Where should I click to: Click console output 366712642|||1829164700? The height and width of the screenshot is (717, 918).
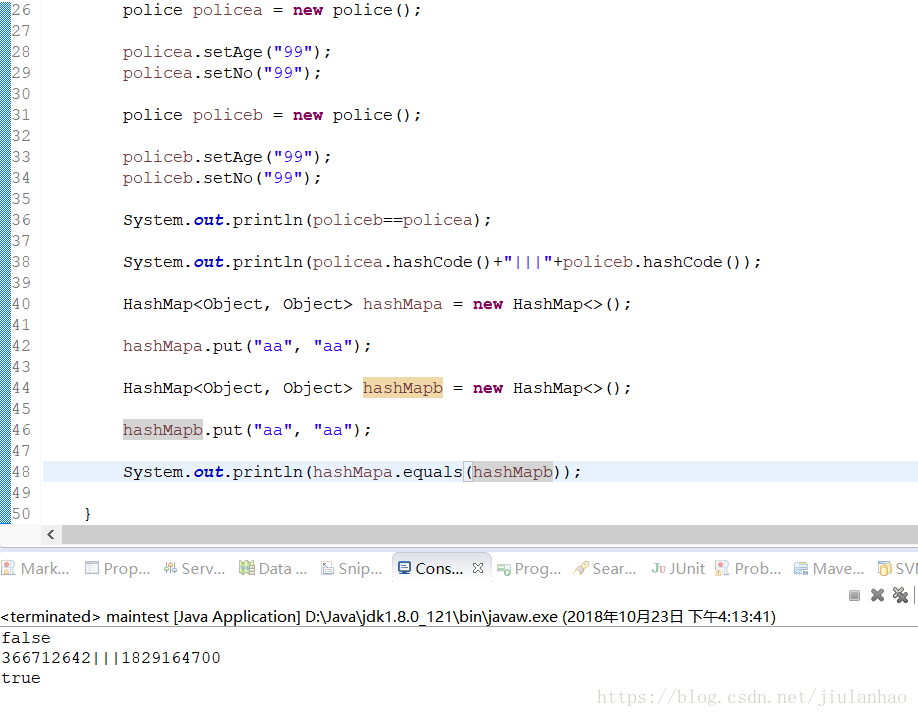[111, 658]
